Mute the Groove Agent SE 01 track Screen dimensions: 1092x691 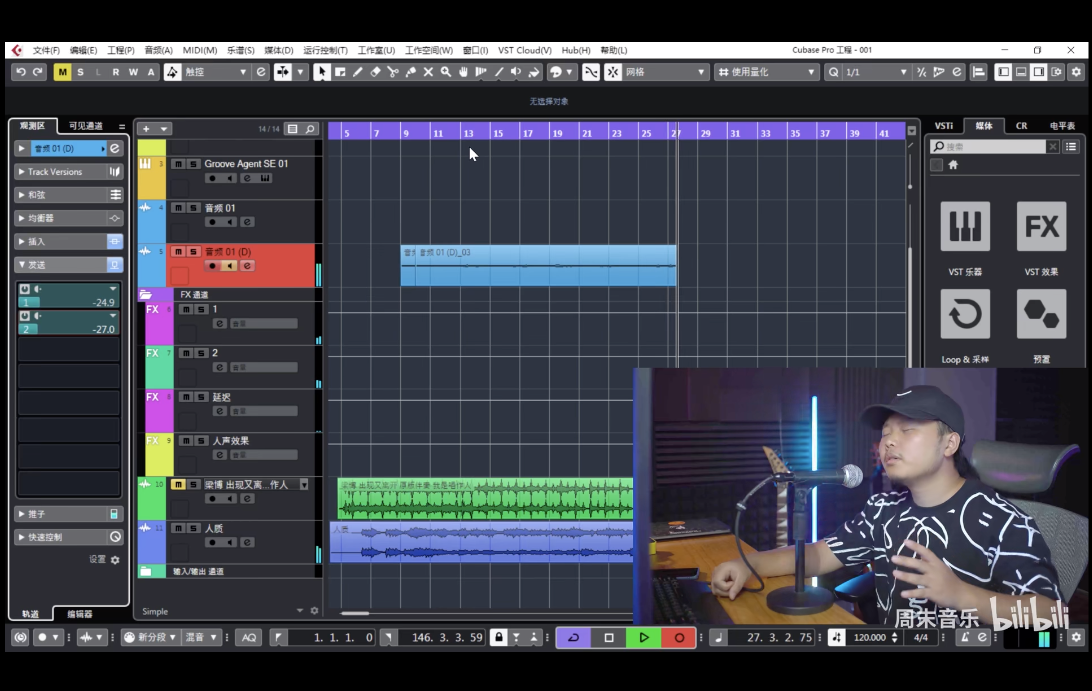(x=178, y=164)
